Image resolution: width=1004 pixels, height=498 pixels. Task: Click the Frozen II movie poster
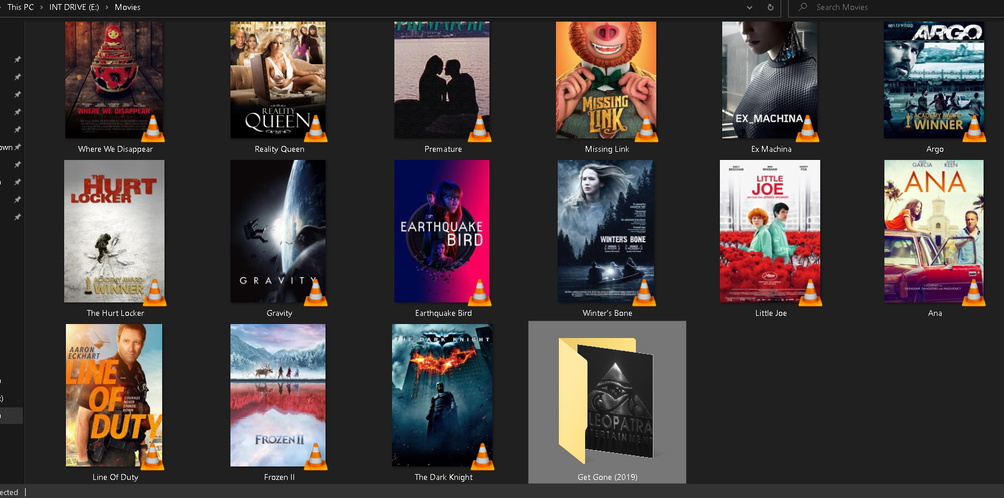point(278,395)
